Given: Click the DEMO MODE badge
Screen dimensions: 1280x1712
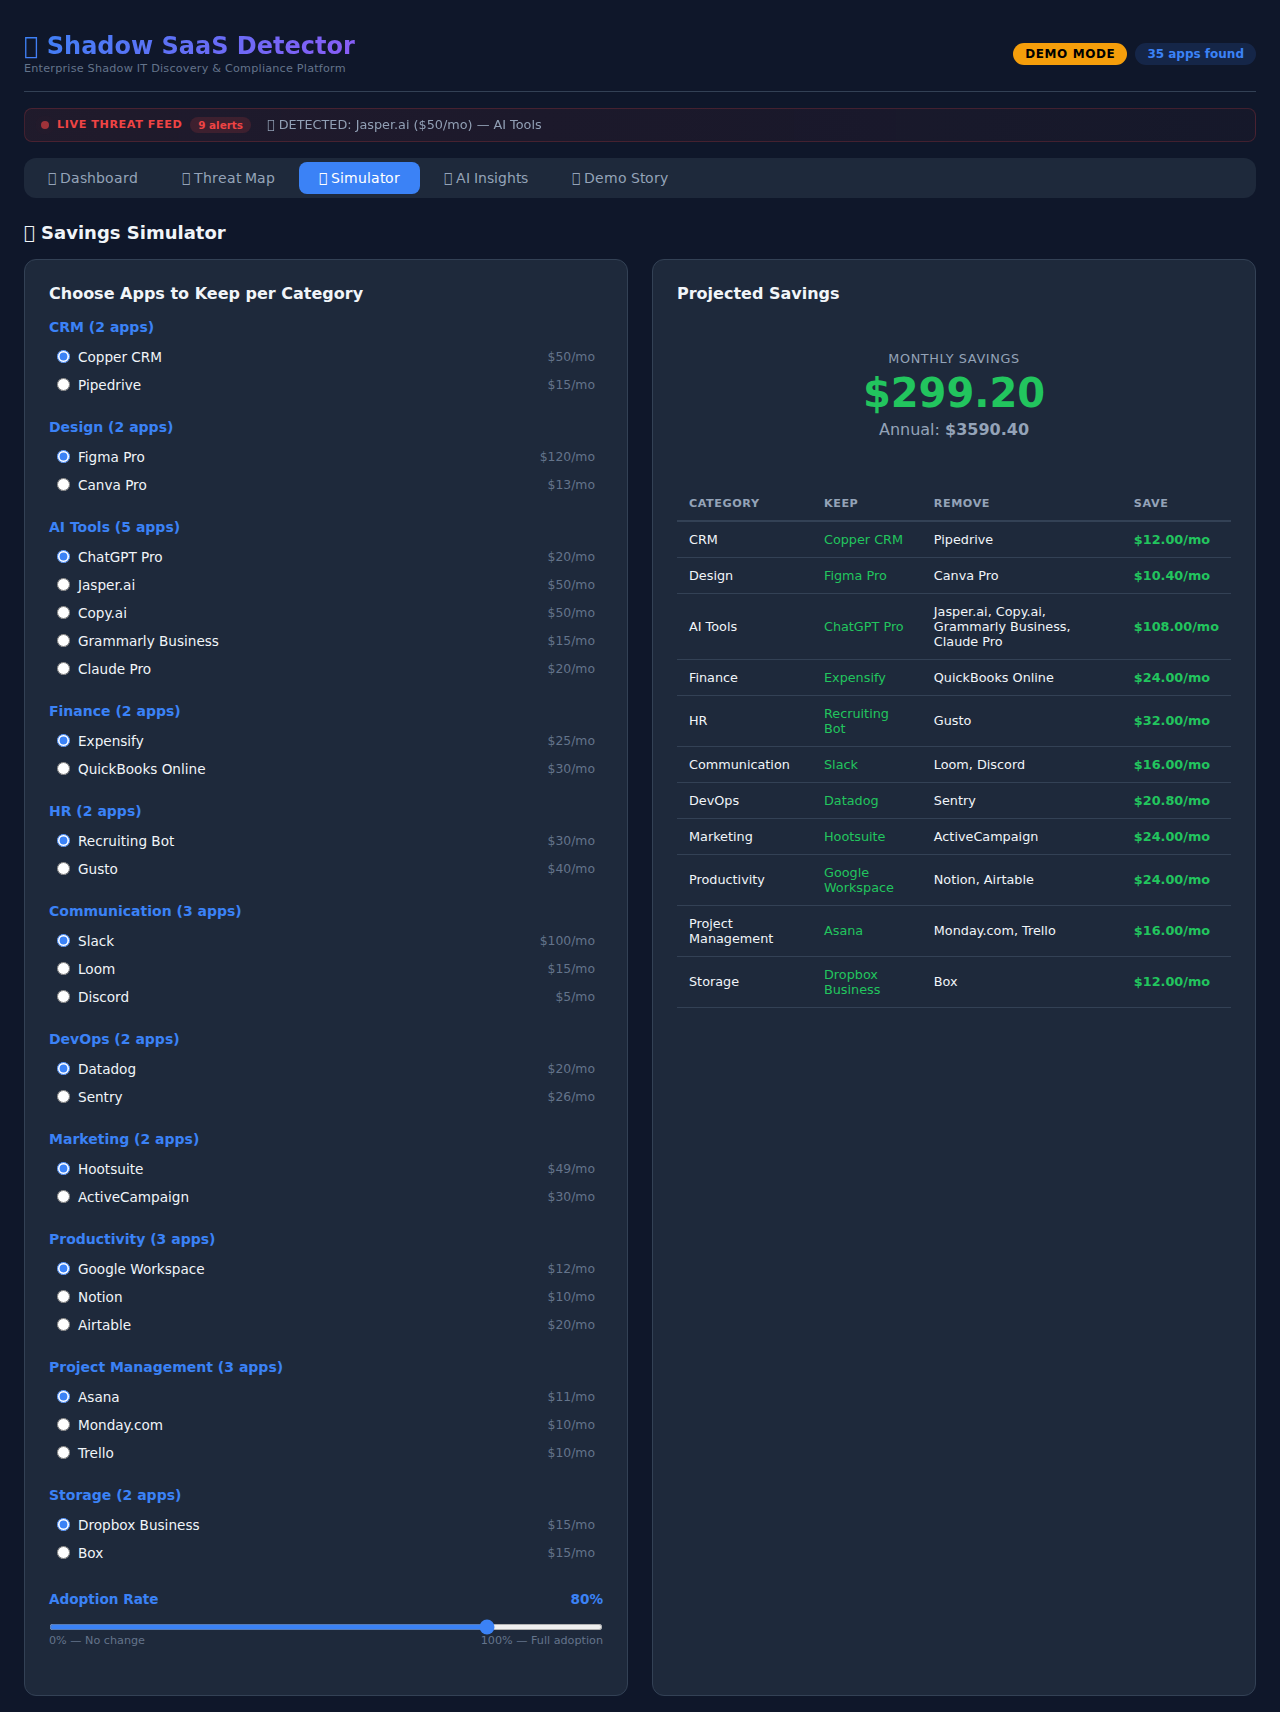Looking at the screenshot, I should (1070, 54).
